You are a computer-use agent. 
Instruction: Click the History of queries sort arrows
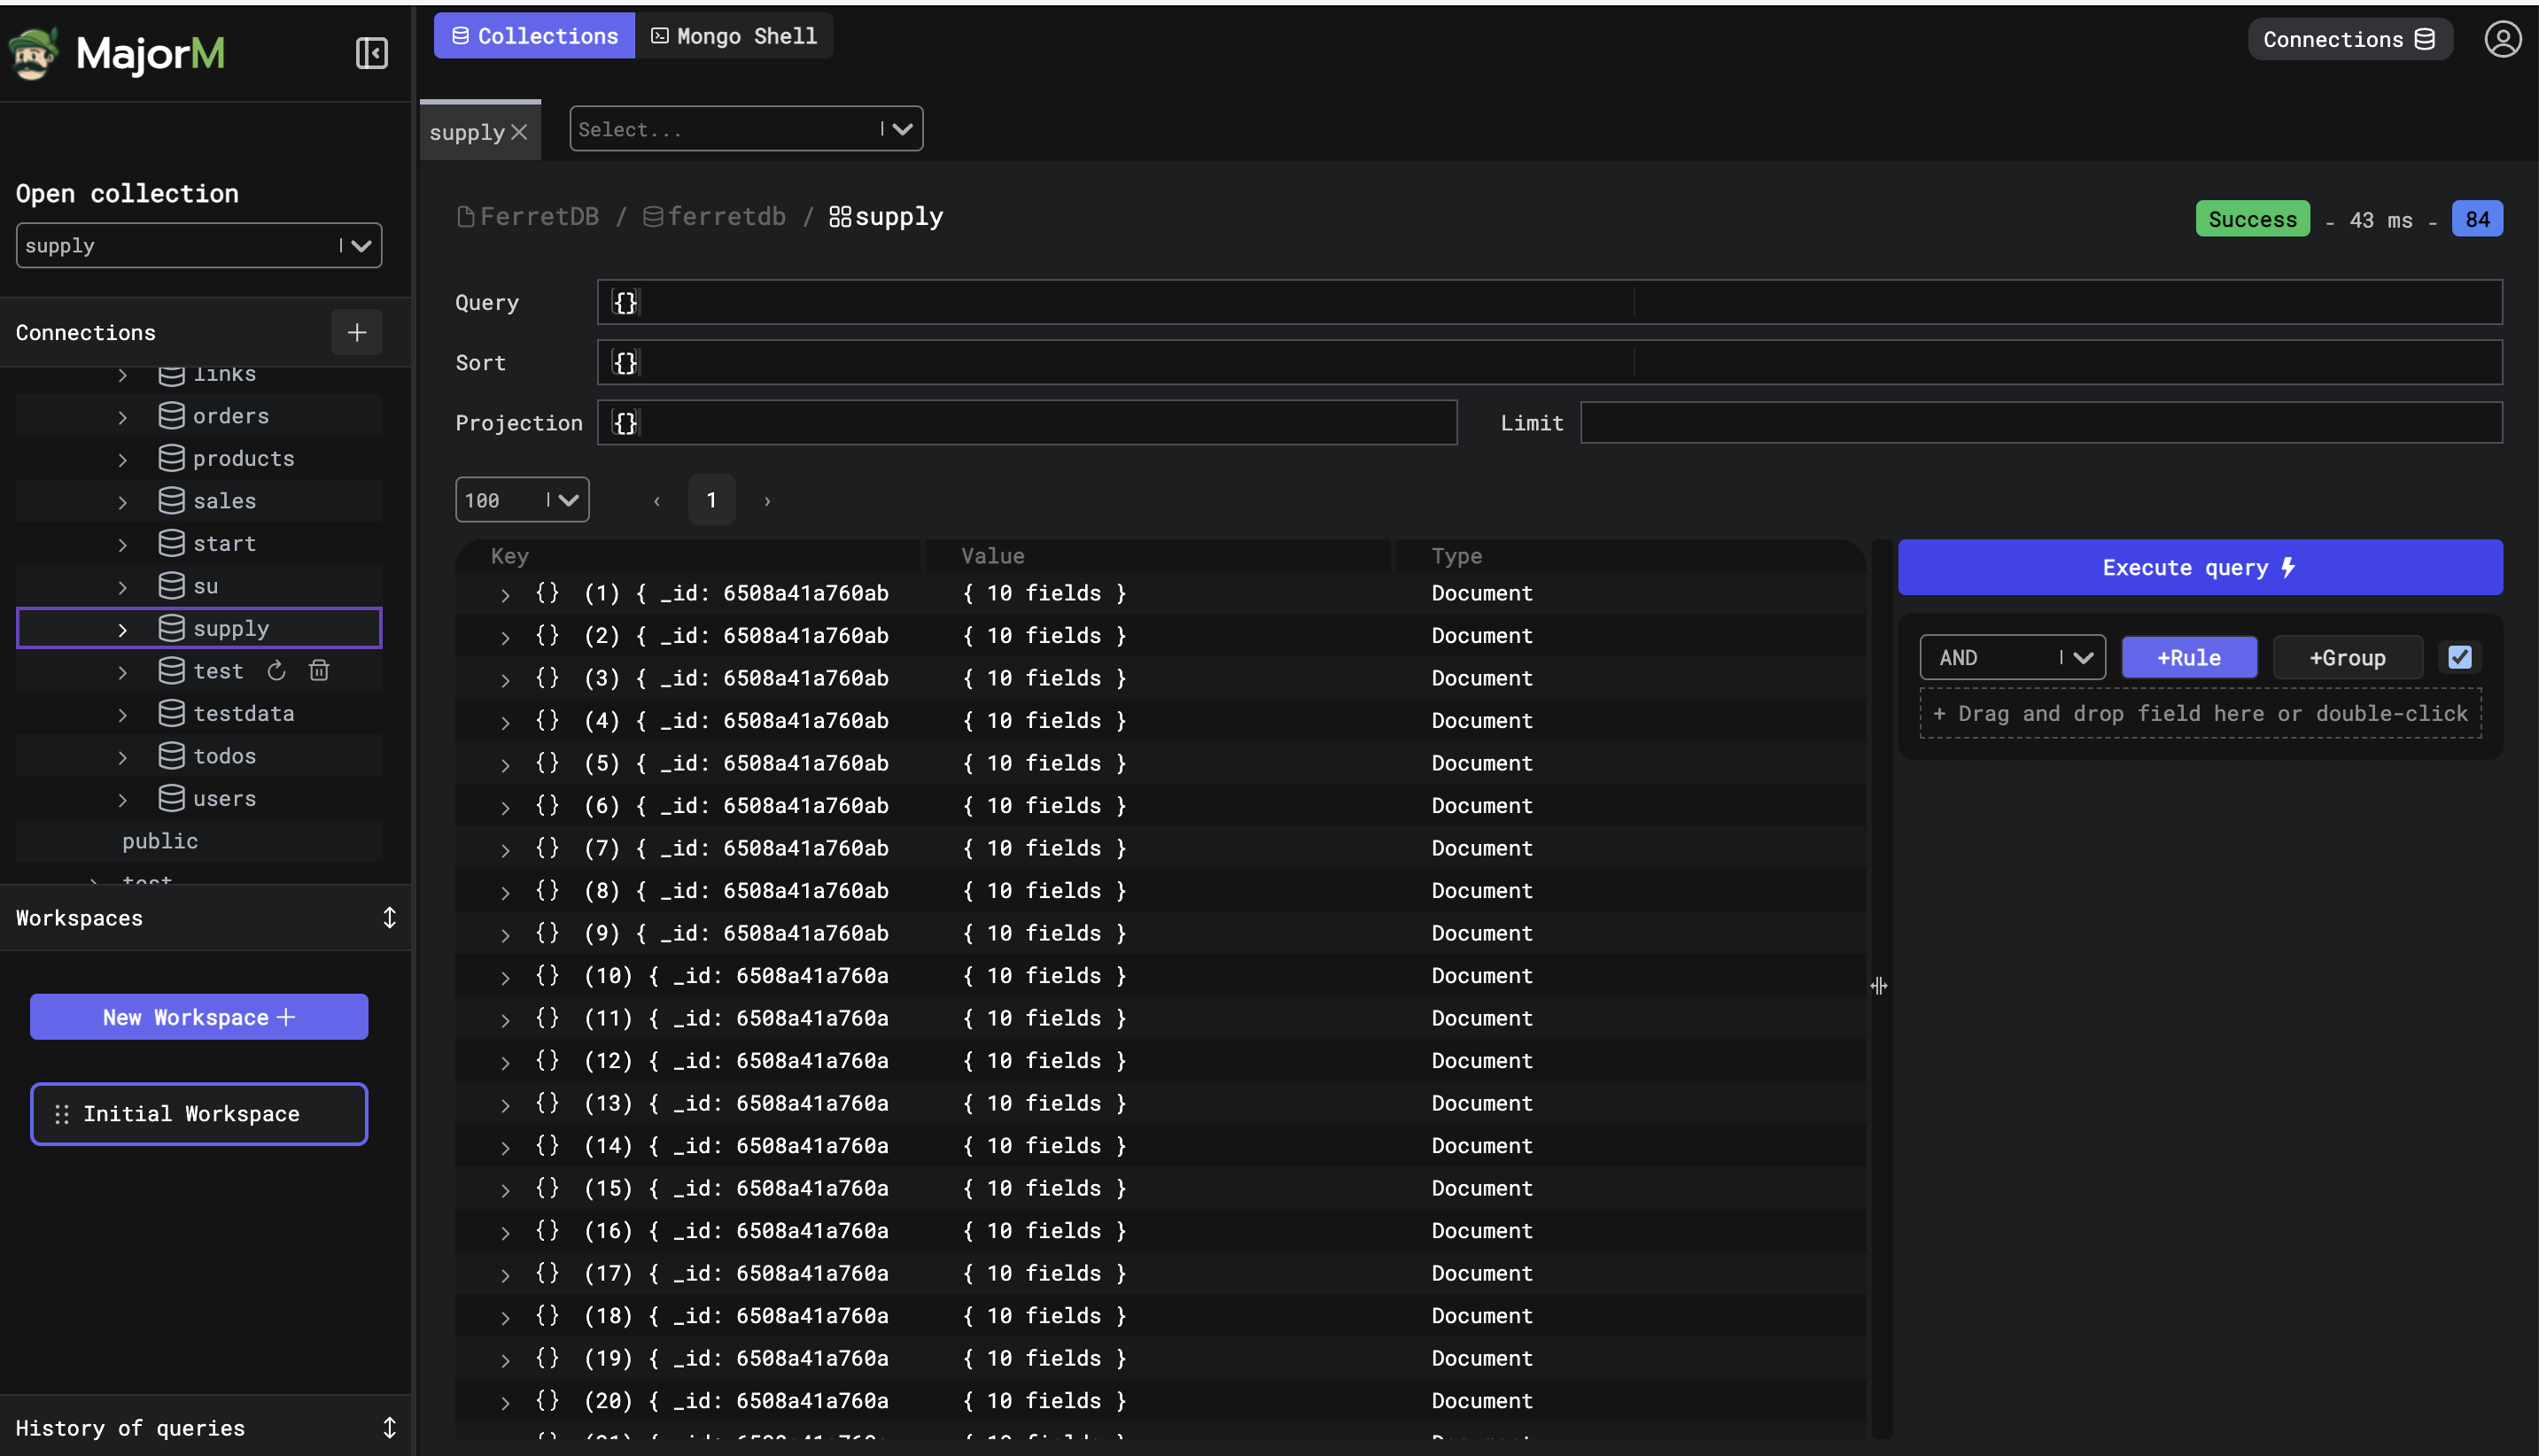[x=390, y=1427]
